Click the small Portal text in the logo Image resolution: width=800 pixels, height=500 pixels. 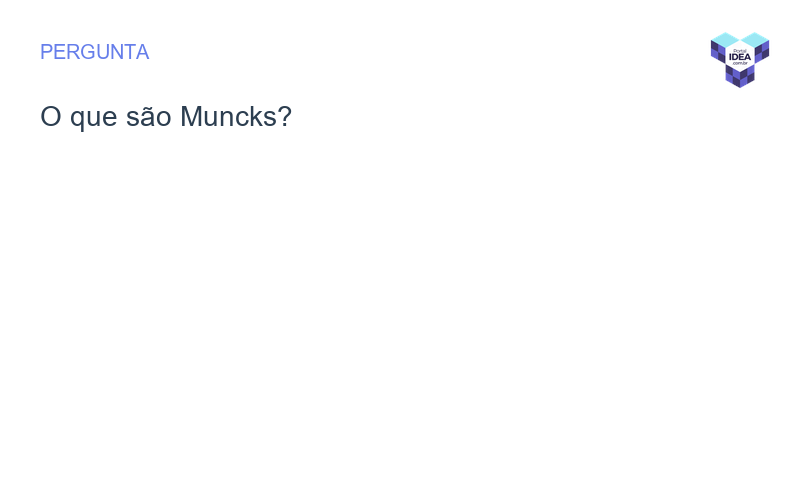click(x=740, y=51)
